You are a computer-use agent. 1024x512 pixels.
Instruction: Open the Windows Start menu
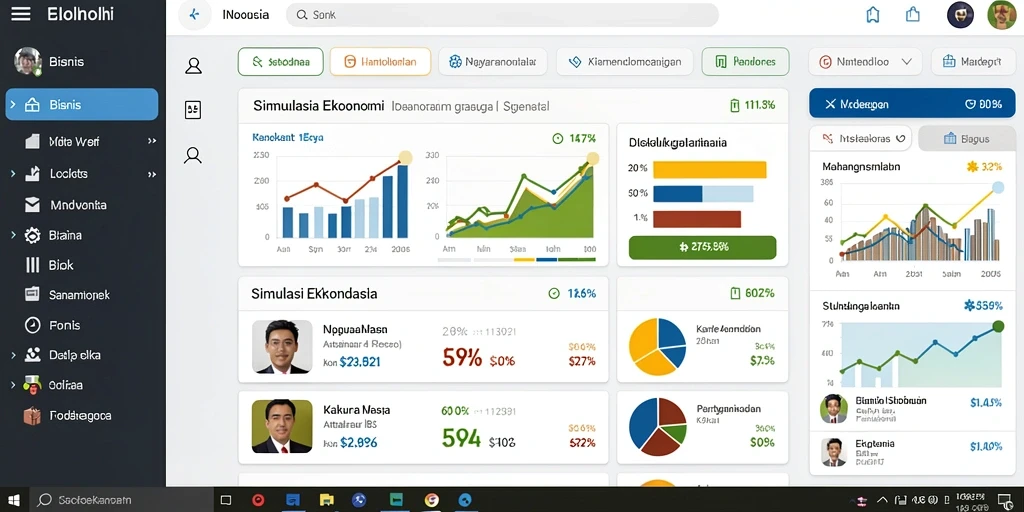tap(14, 500)
